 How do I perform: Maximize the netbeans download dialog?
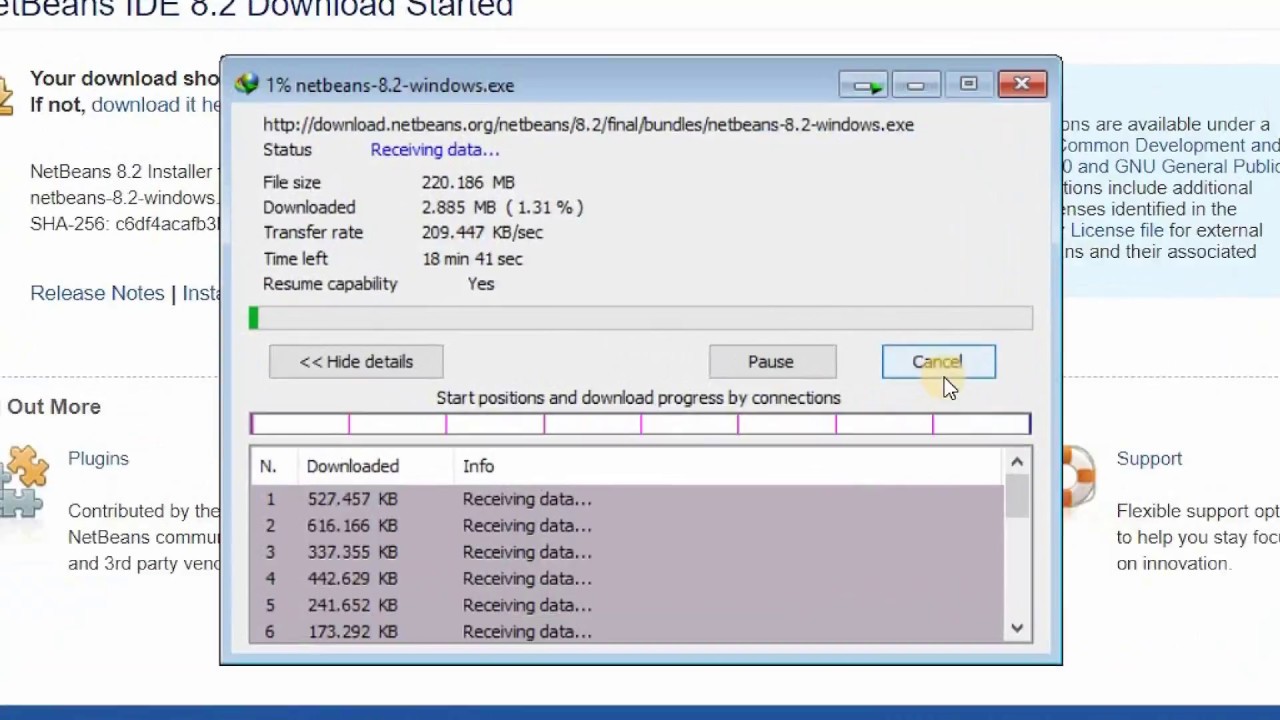tap(968, 86)
